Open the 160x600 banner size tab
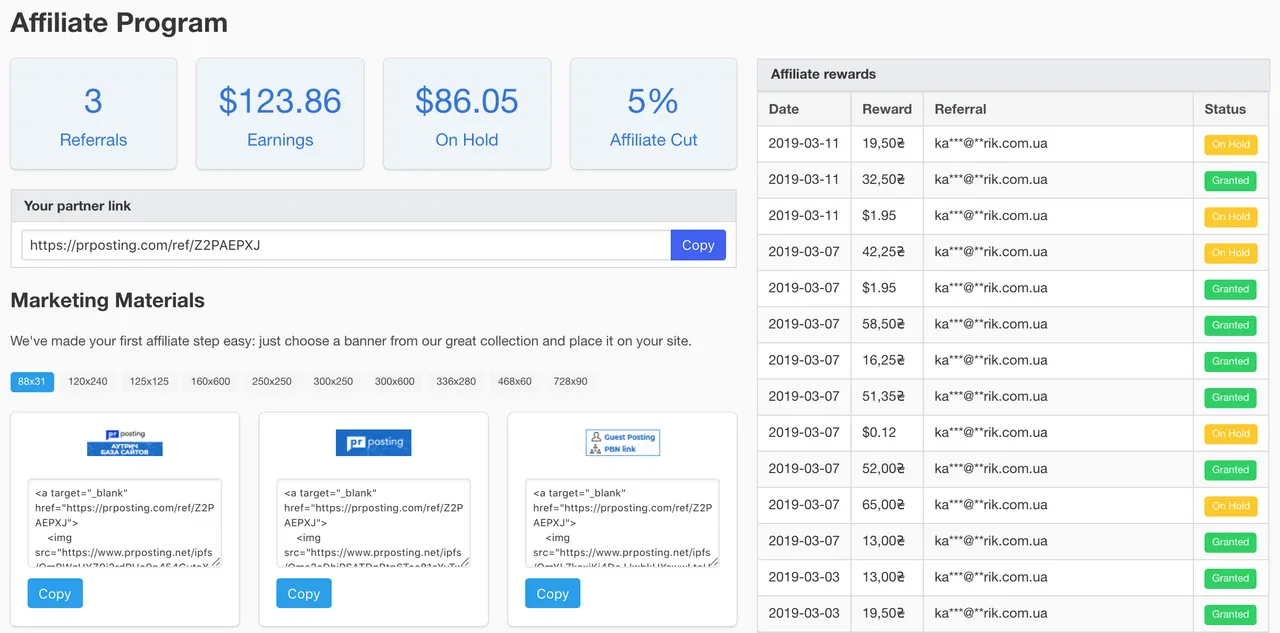Viewport: 1280px width, 633px height. click(x=211, y=381)
